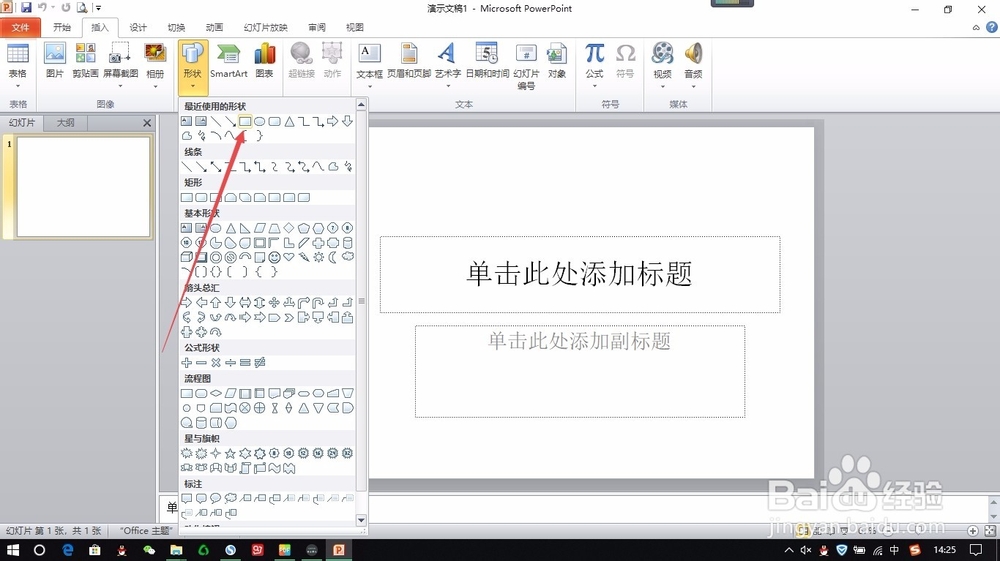Click the 单击此处添加标题 title placeholder
The width and height of the screenshot is (1000, 561).
580,274
